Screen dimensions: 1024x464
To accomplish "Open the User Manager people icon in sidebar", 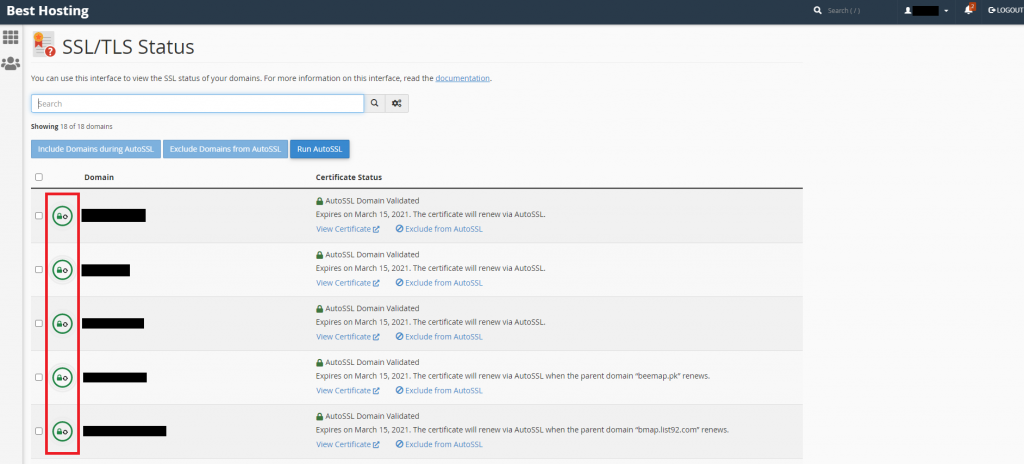I will tap(10, 63).
